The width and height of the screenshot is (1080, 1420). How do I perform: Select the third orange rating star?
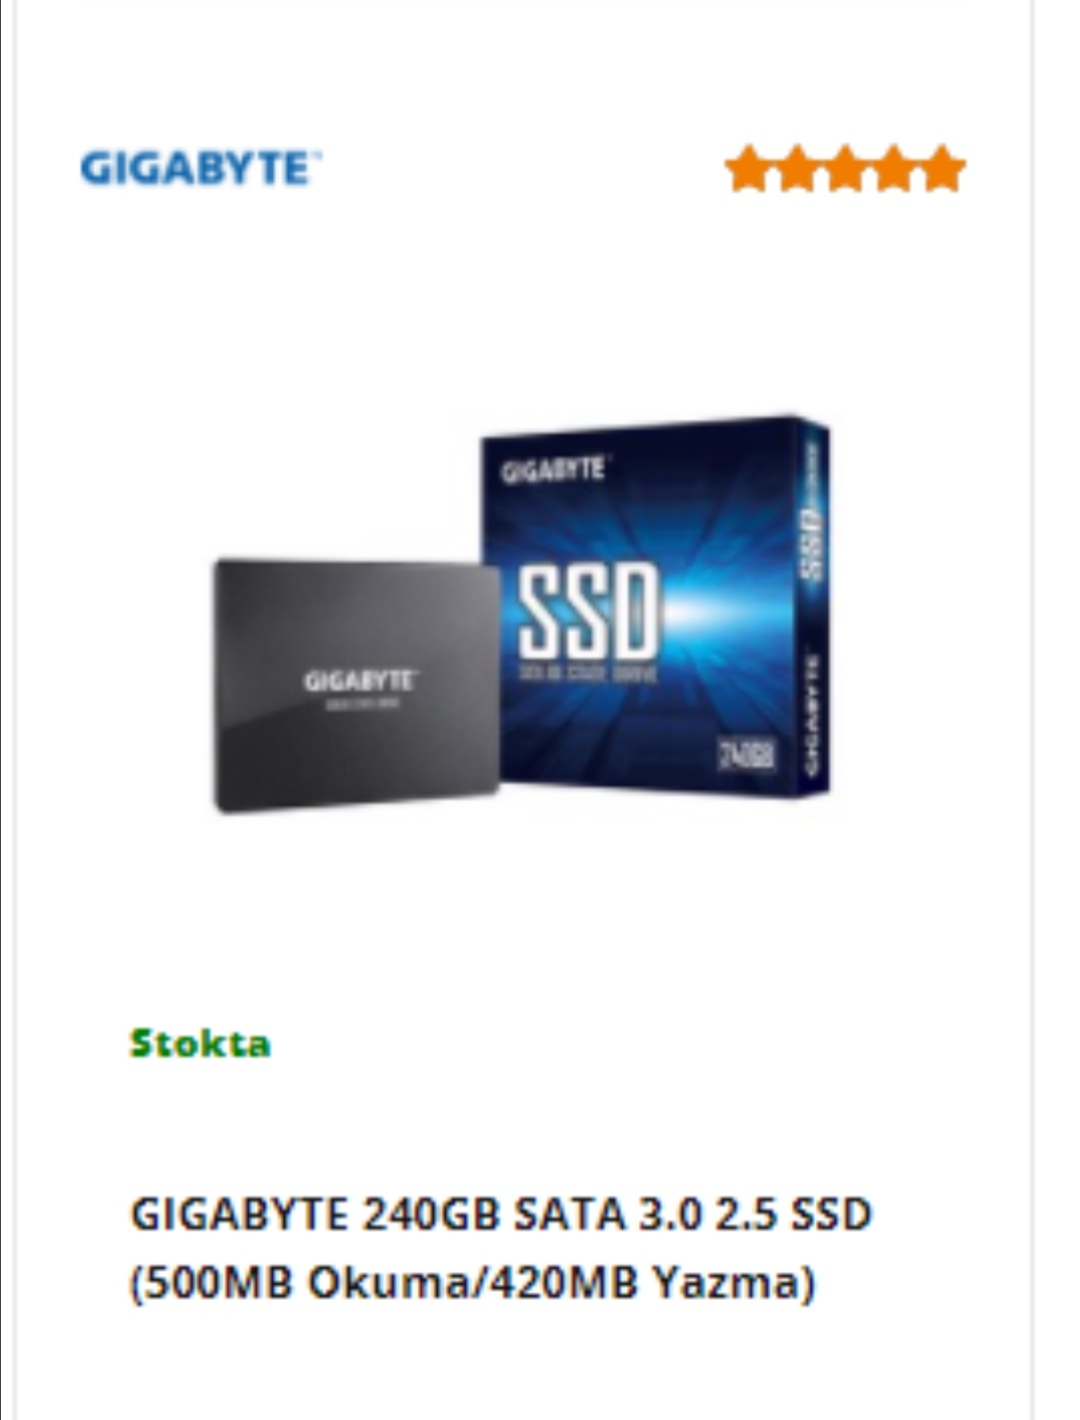click(x=845, y=169)
